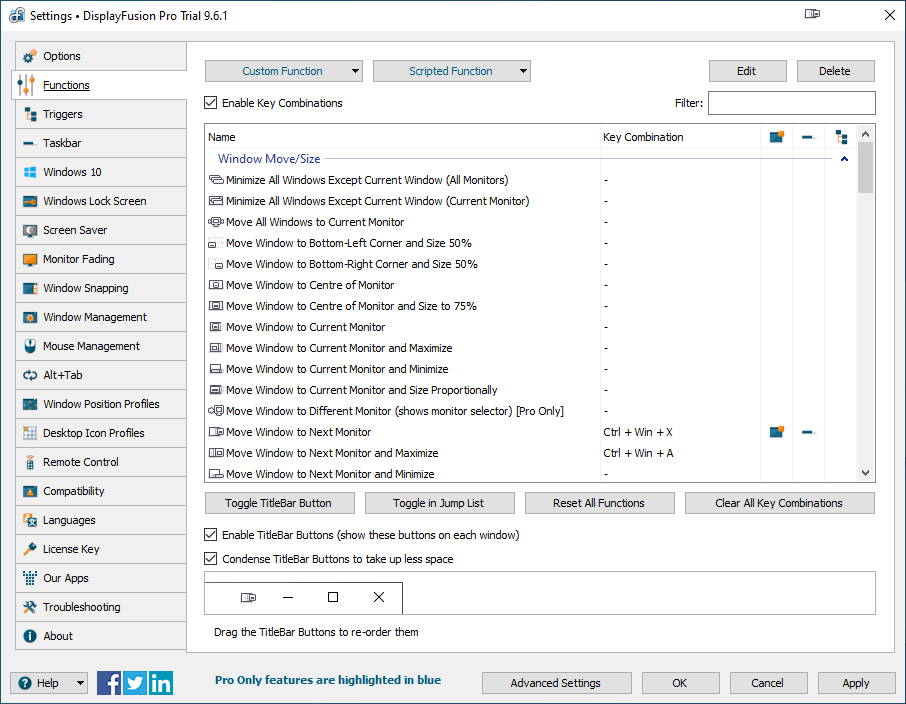The width and height of the screenshot is (906, 704).
Task: Click the Edit button
Action: tap(748, 71)
